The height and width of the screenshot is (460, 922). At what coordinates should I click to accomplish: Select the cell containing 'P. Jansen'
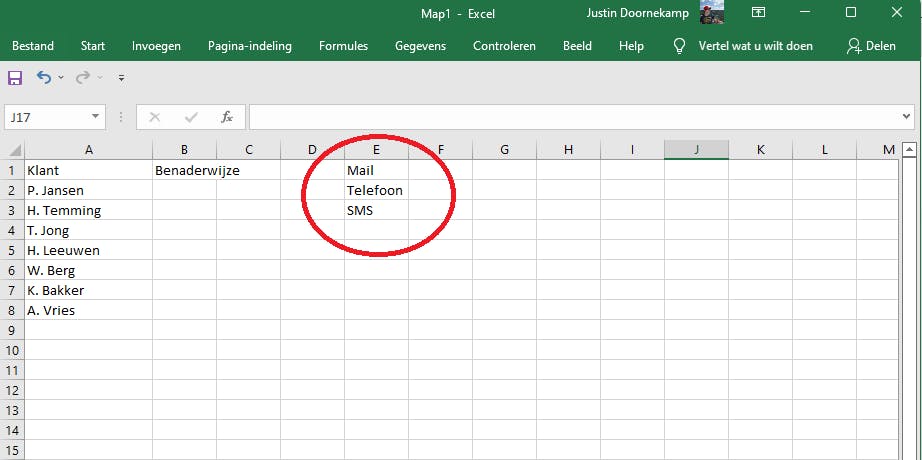coord(88,191)
